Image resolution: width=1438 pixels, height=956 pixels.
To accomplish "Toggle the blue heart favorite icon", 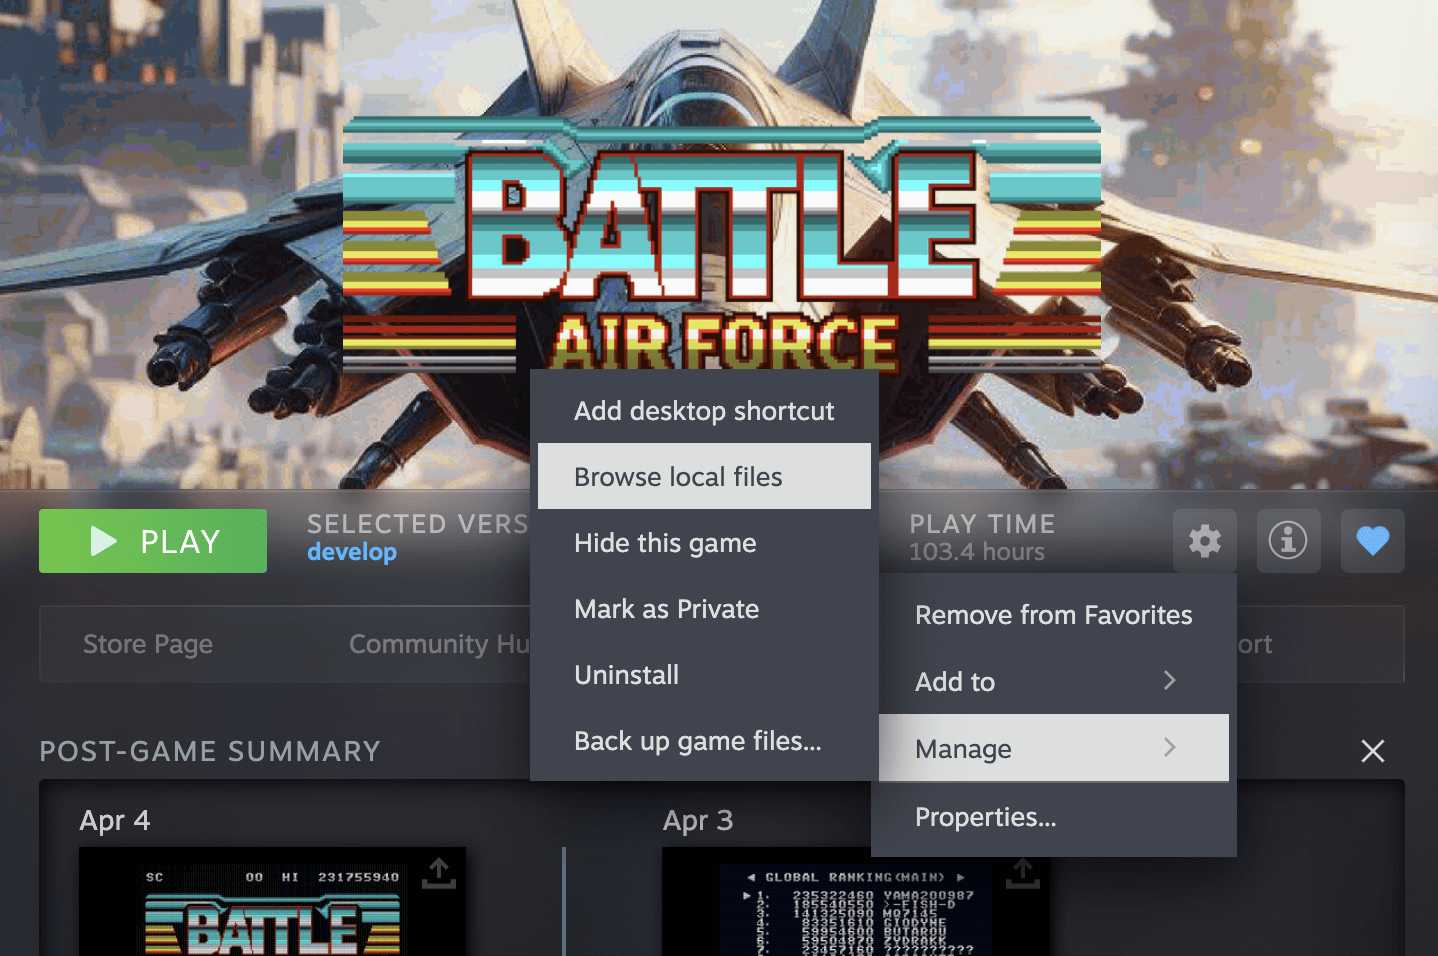I will 1372,541.
